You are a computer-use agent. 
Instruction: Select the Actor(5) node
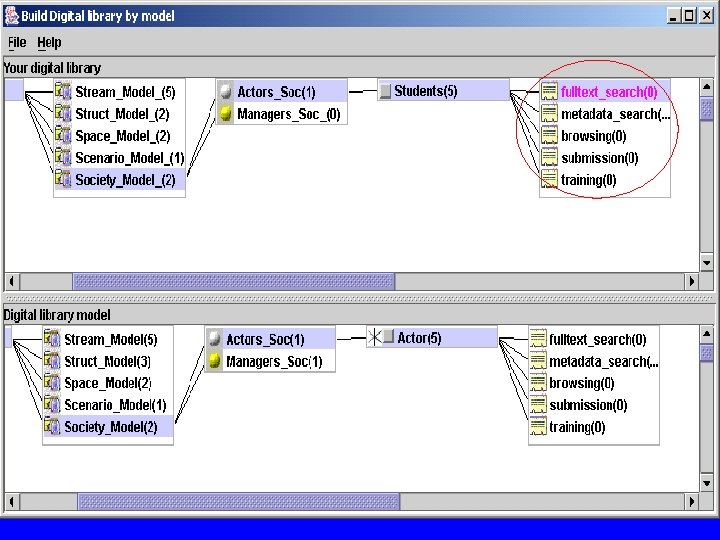419,338
